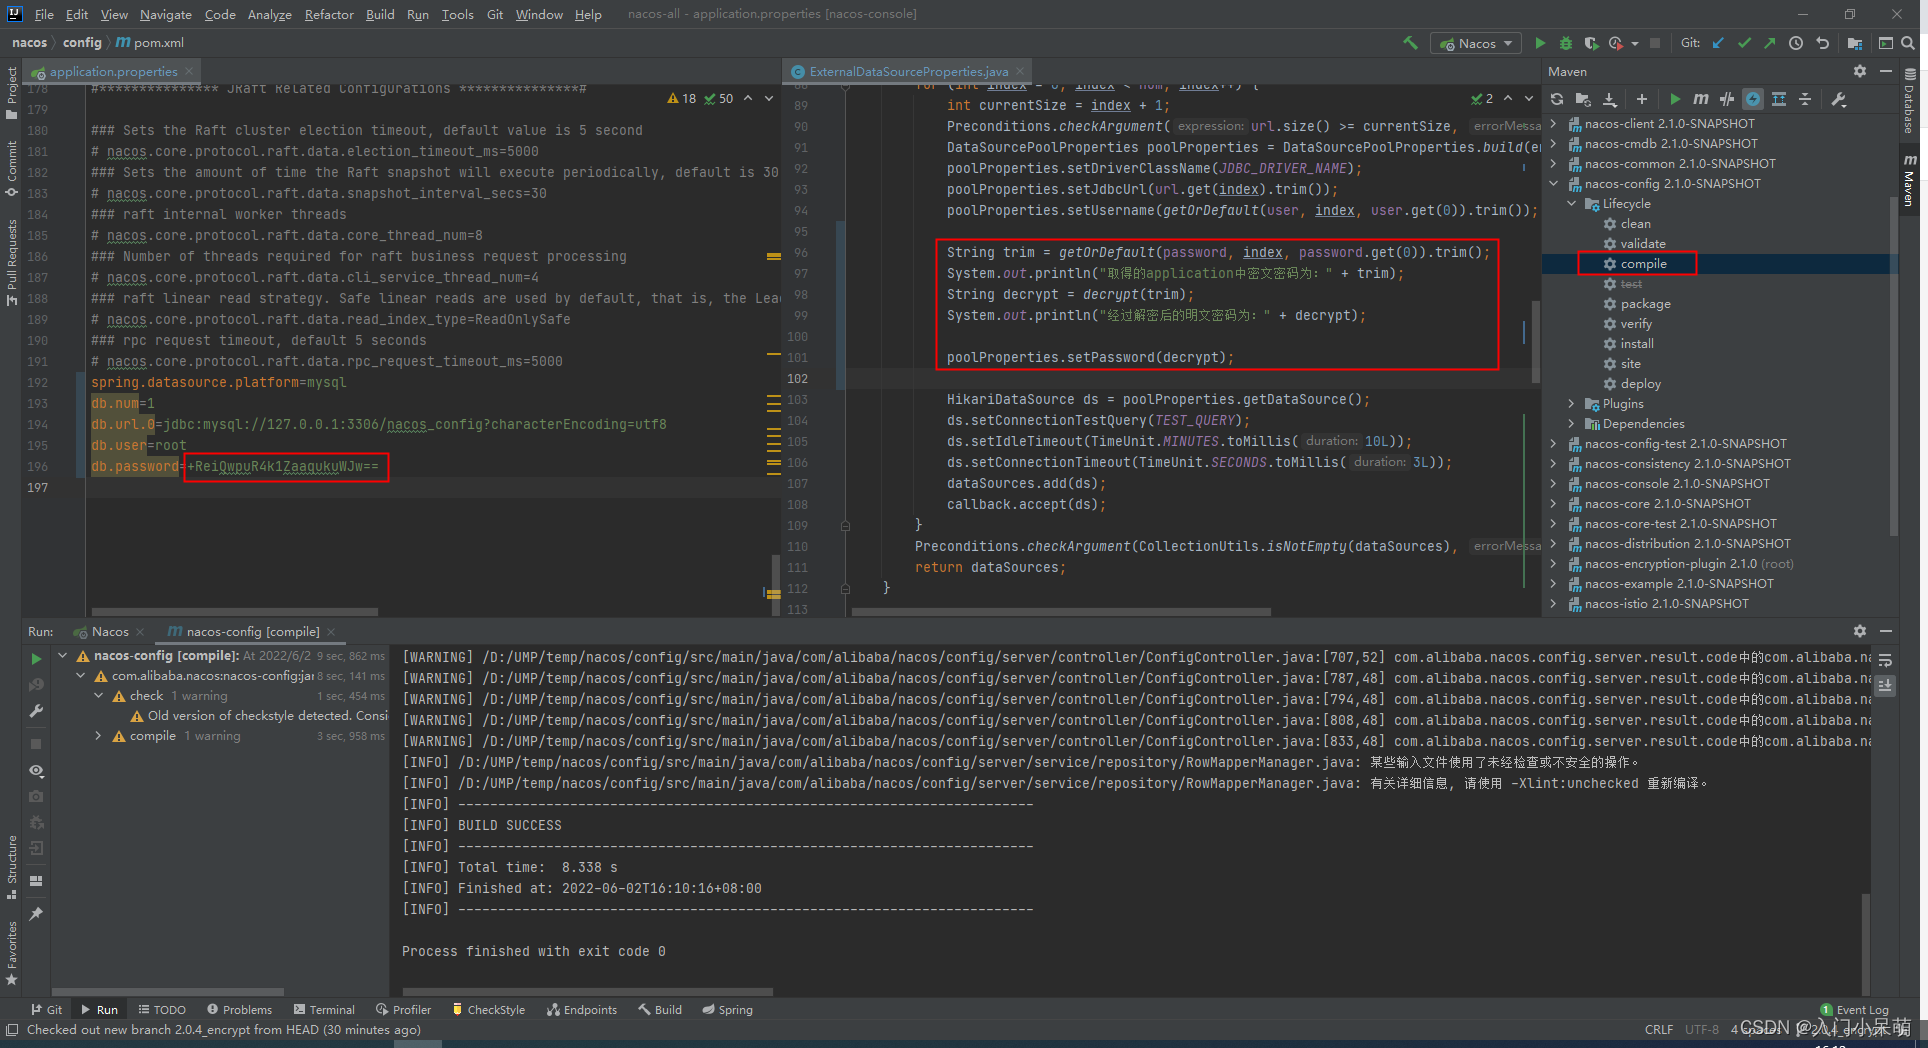Download sources icon in Maven toolbar
The width and height of the screenshot is (1928, 1048).
(x=1609, y=99)
